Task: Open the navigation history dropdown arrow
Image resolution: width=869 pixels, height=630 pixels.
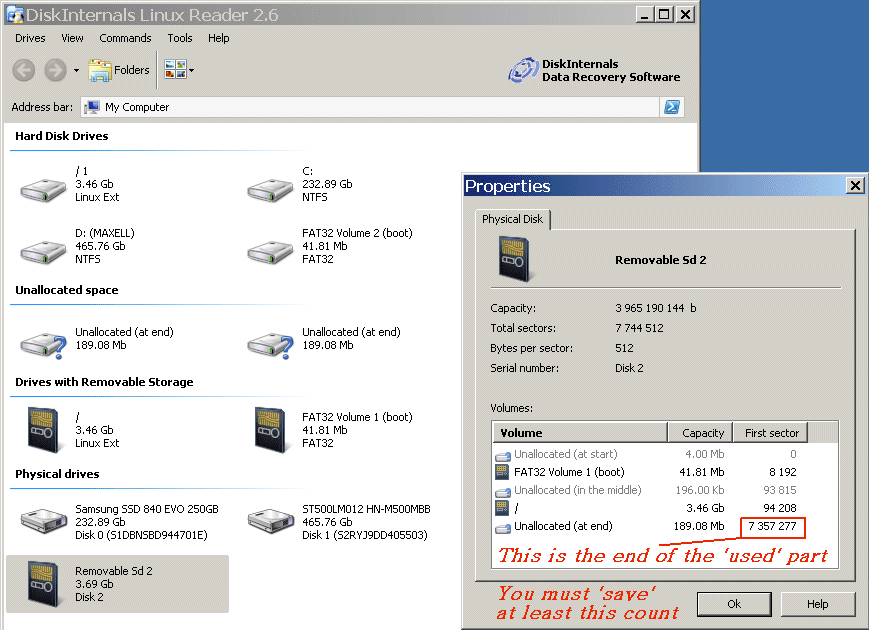Action: [x=76, y=70]
